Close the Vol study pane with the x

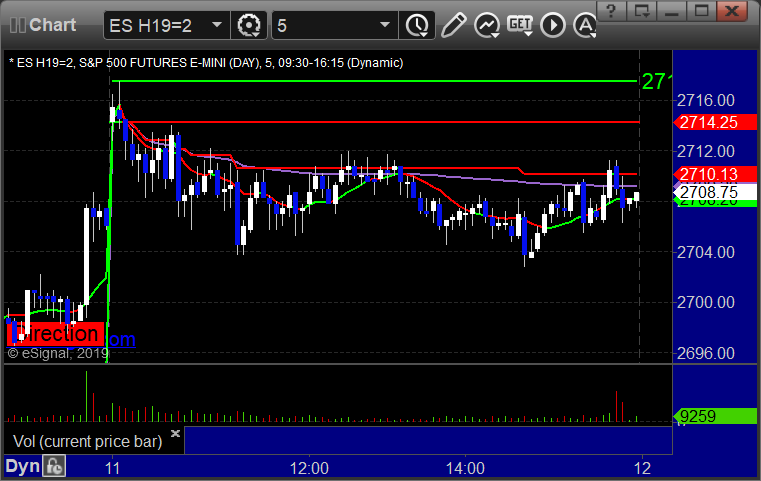click(175, 433)
